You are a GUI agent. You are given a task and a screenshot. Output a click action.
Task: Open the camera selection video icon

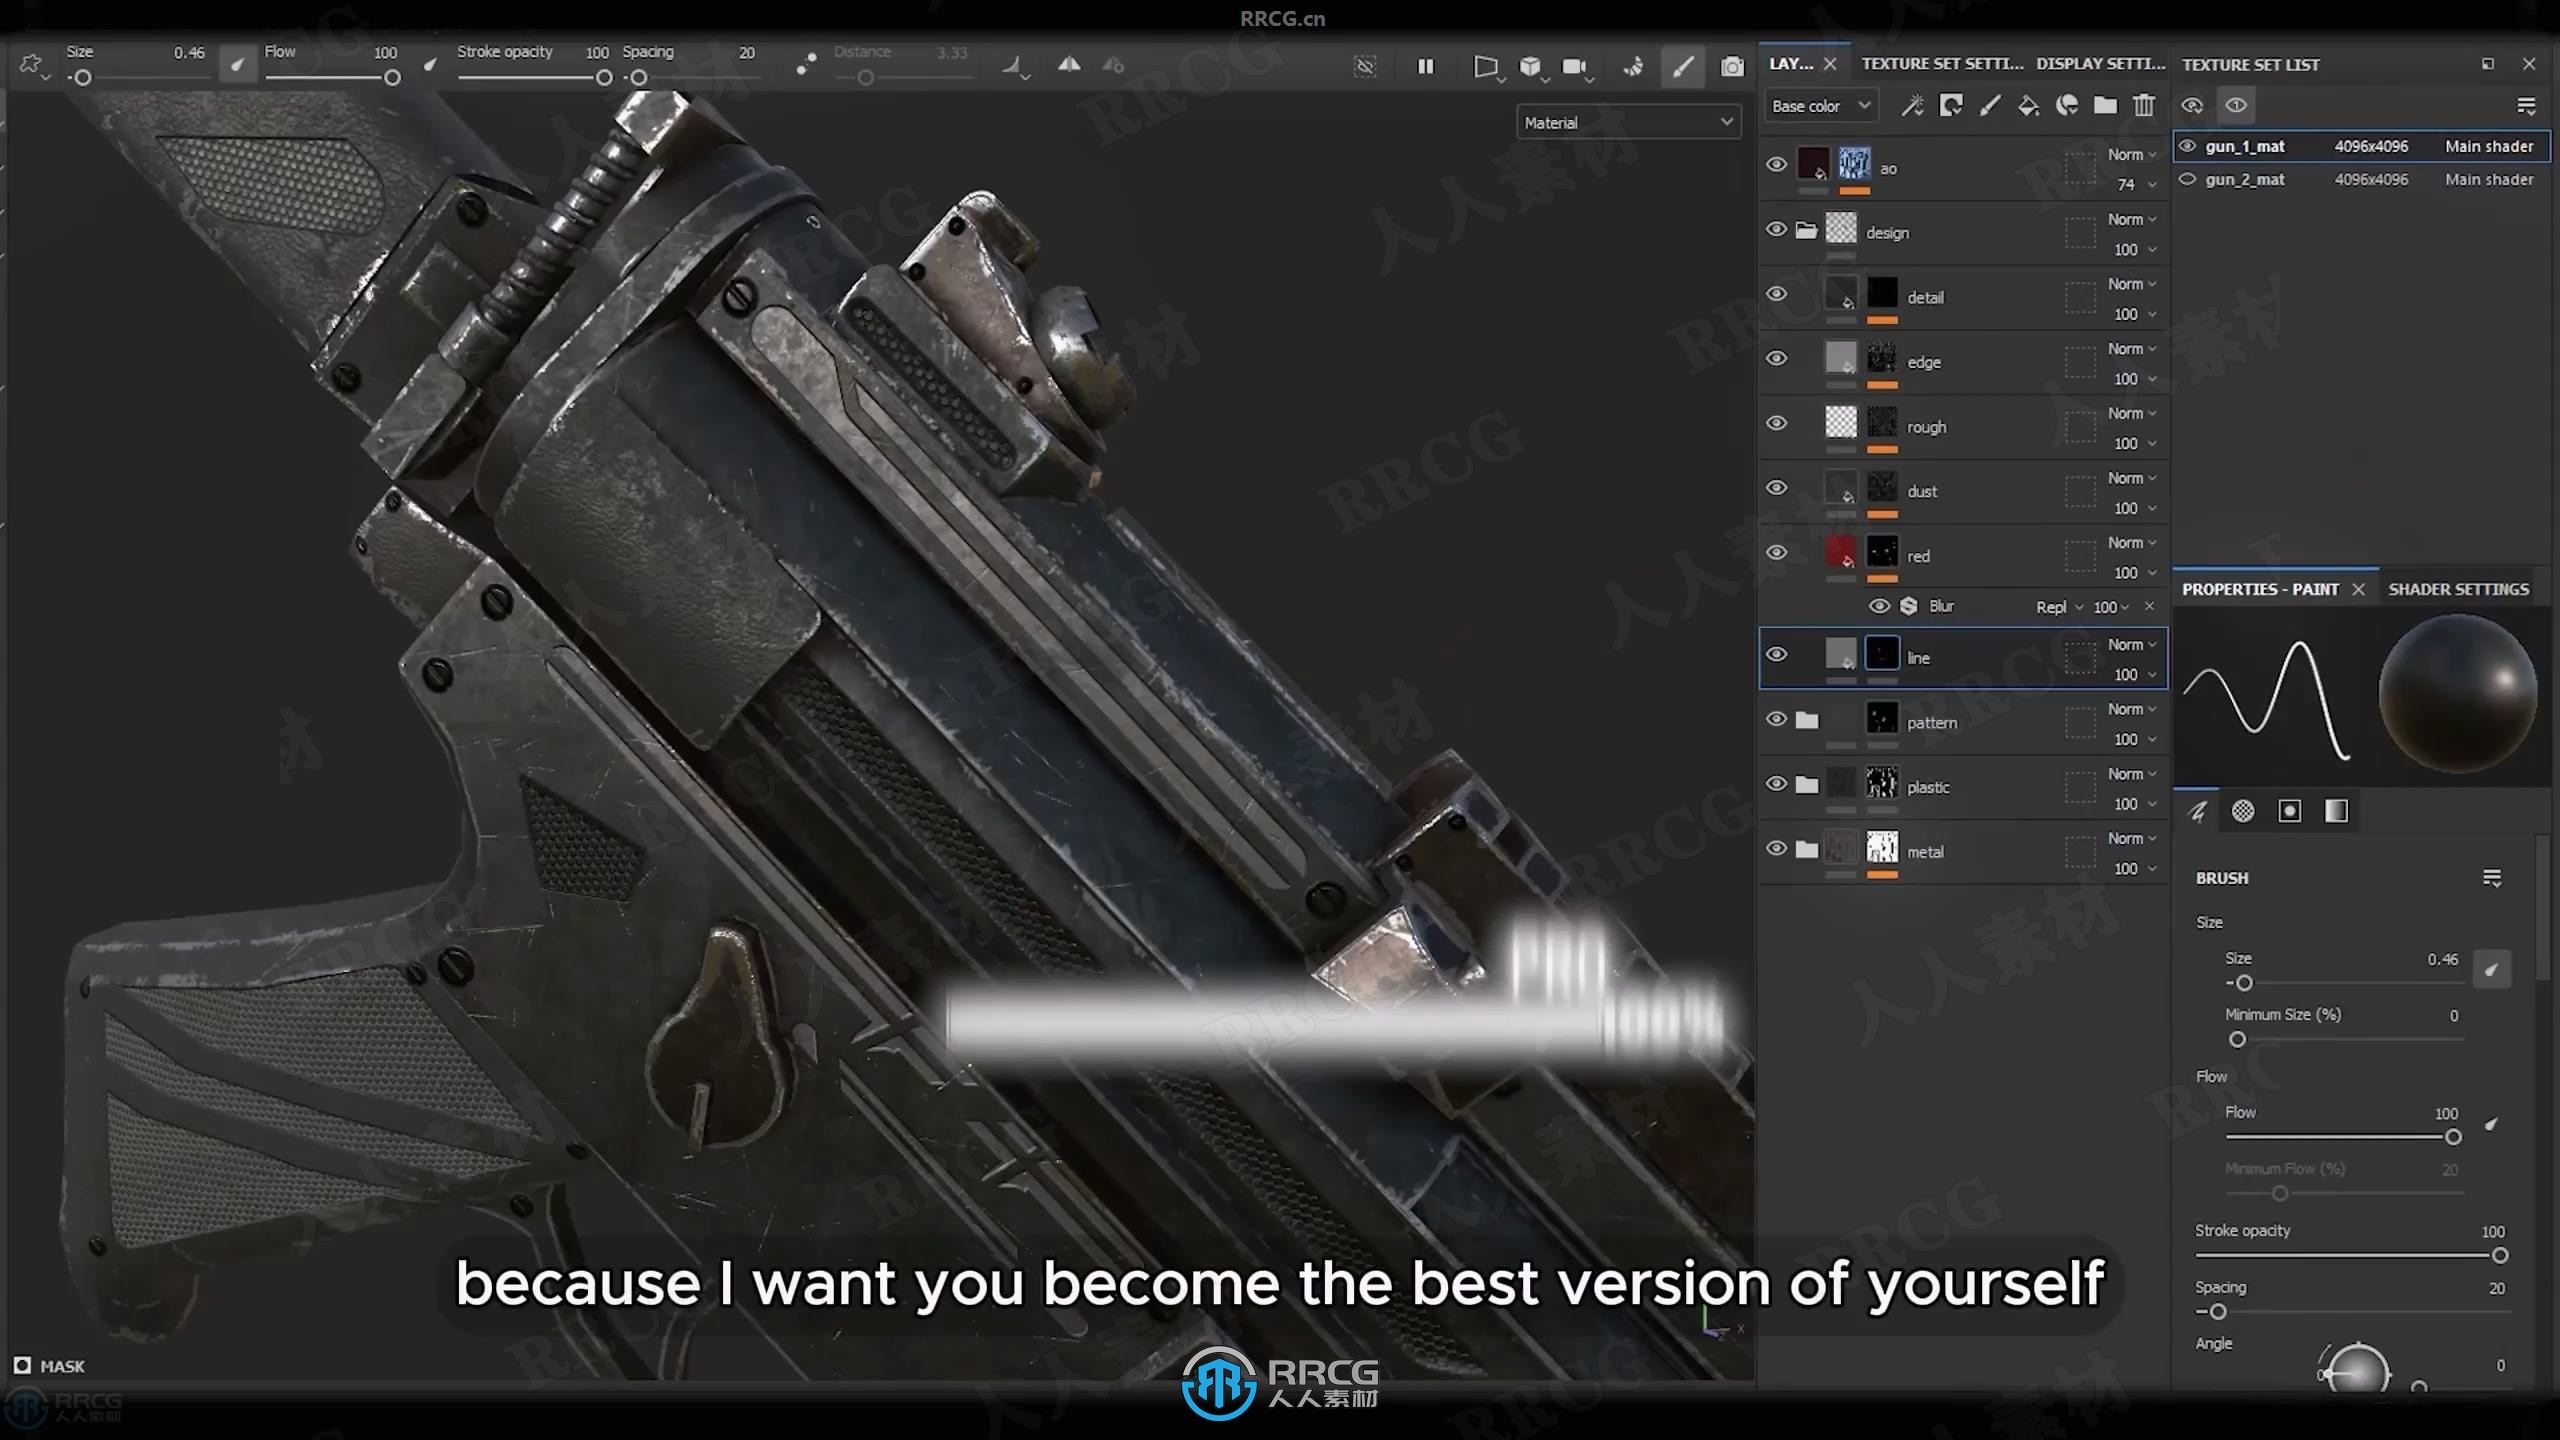1576,67
